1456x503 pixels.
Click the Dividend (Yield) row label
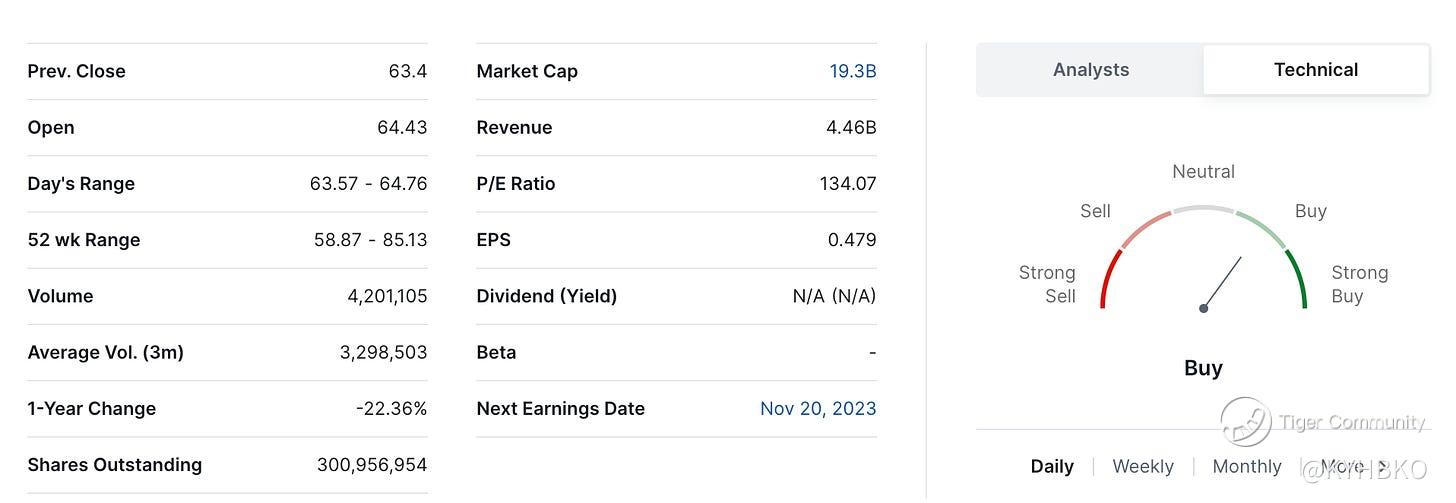(x=546, y=296)
